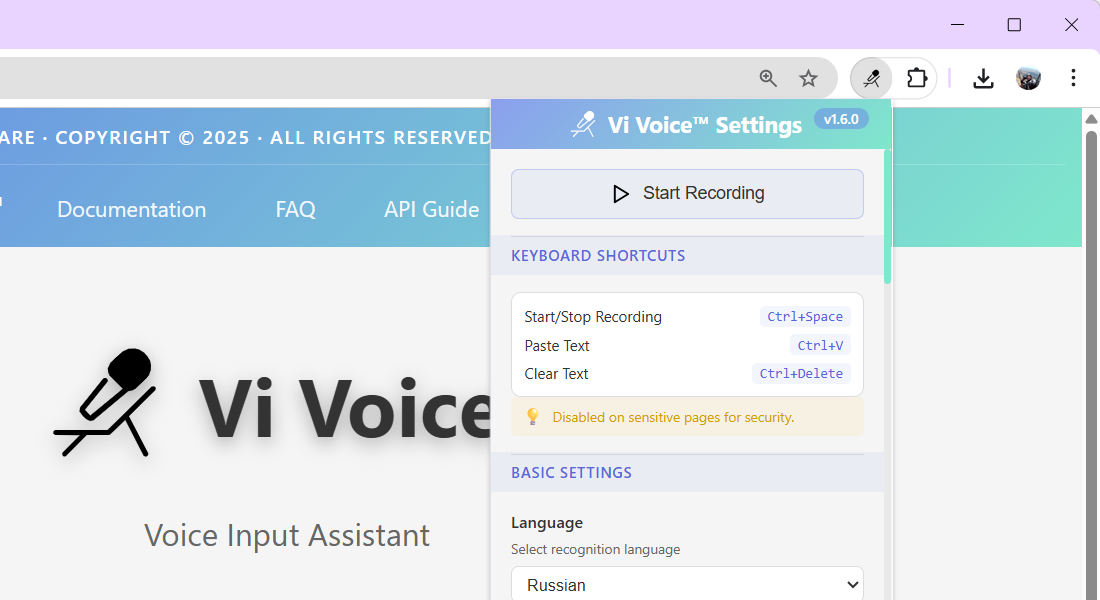Bookmark the page with the star icon

click(808, 77)
